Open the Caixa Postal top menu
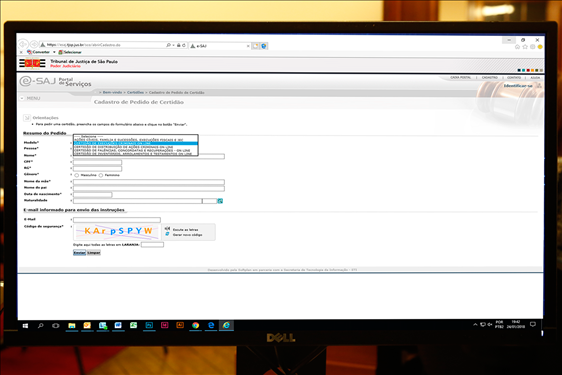 tap(461, 77)
